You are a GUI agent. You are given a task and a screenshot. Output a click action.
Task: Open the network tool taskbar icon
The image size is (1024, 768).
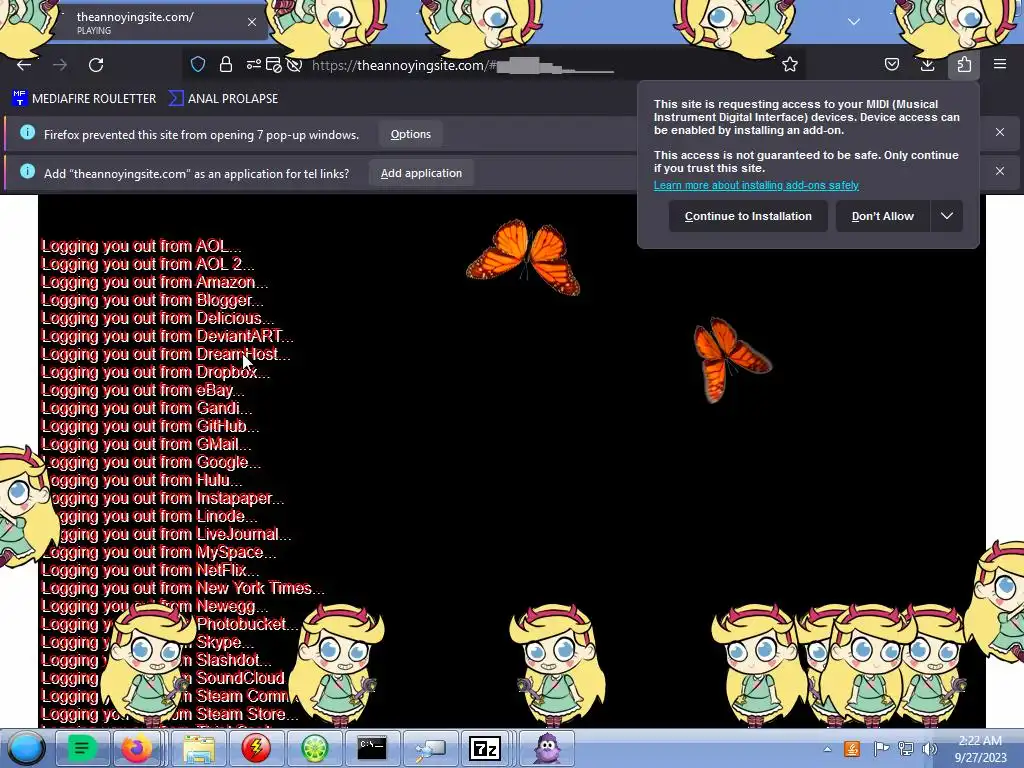pos(430,748)
